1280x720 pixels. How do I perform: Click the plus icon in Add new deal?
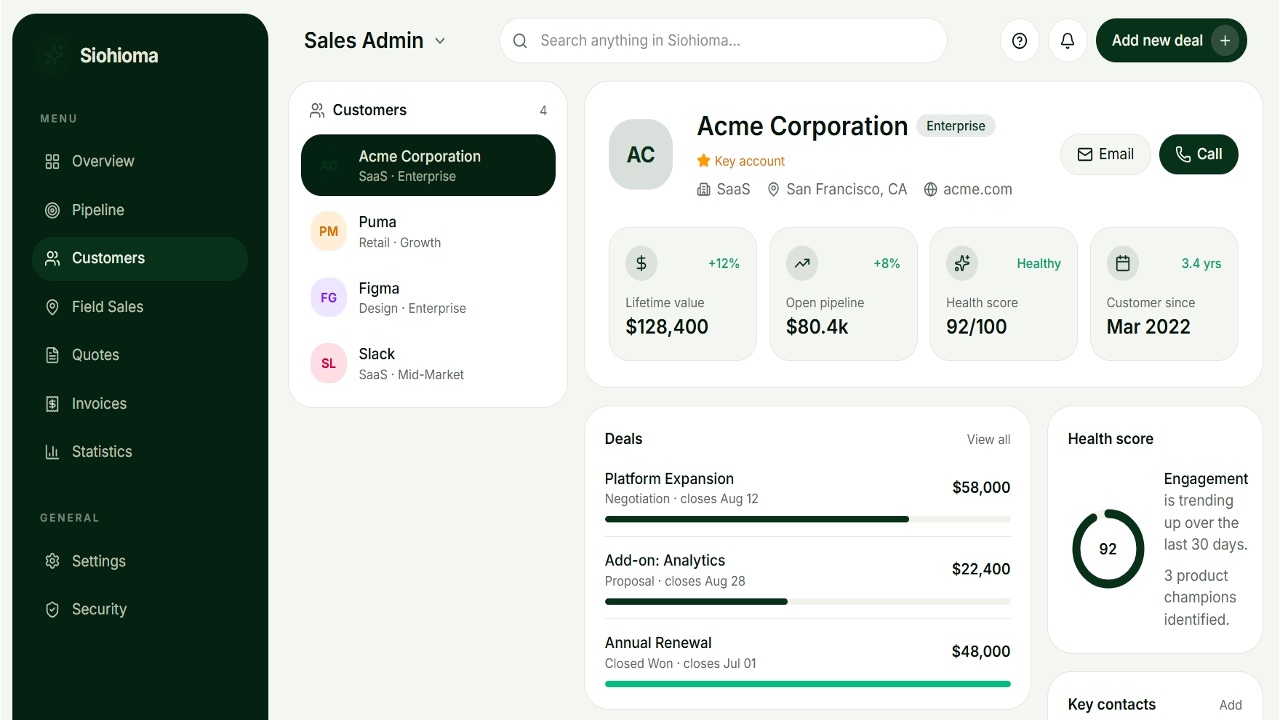point(1225,41)
